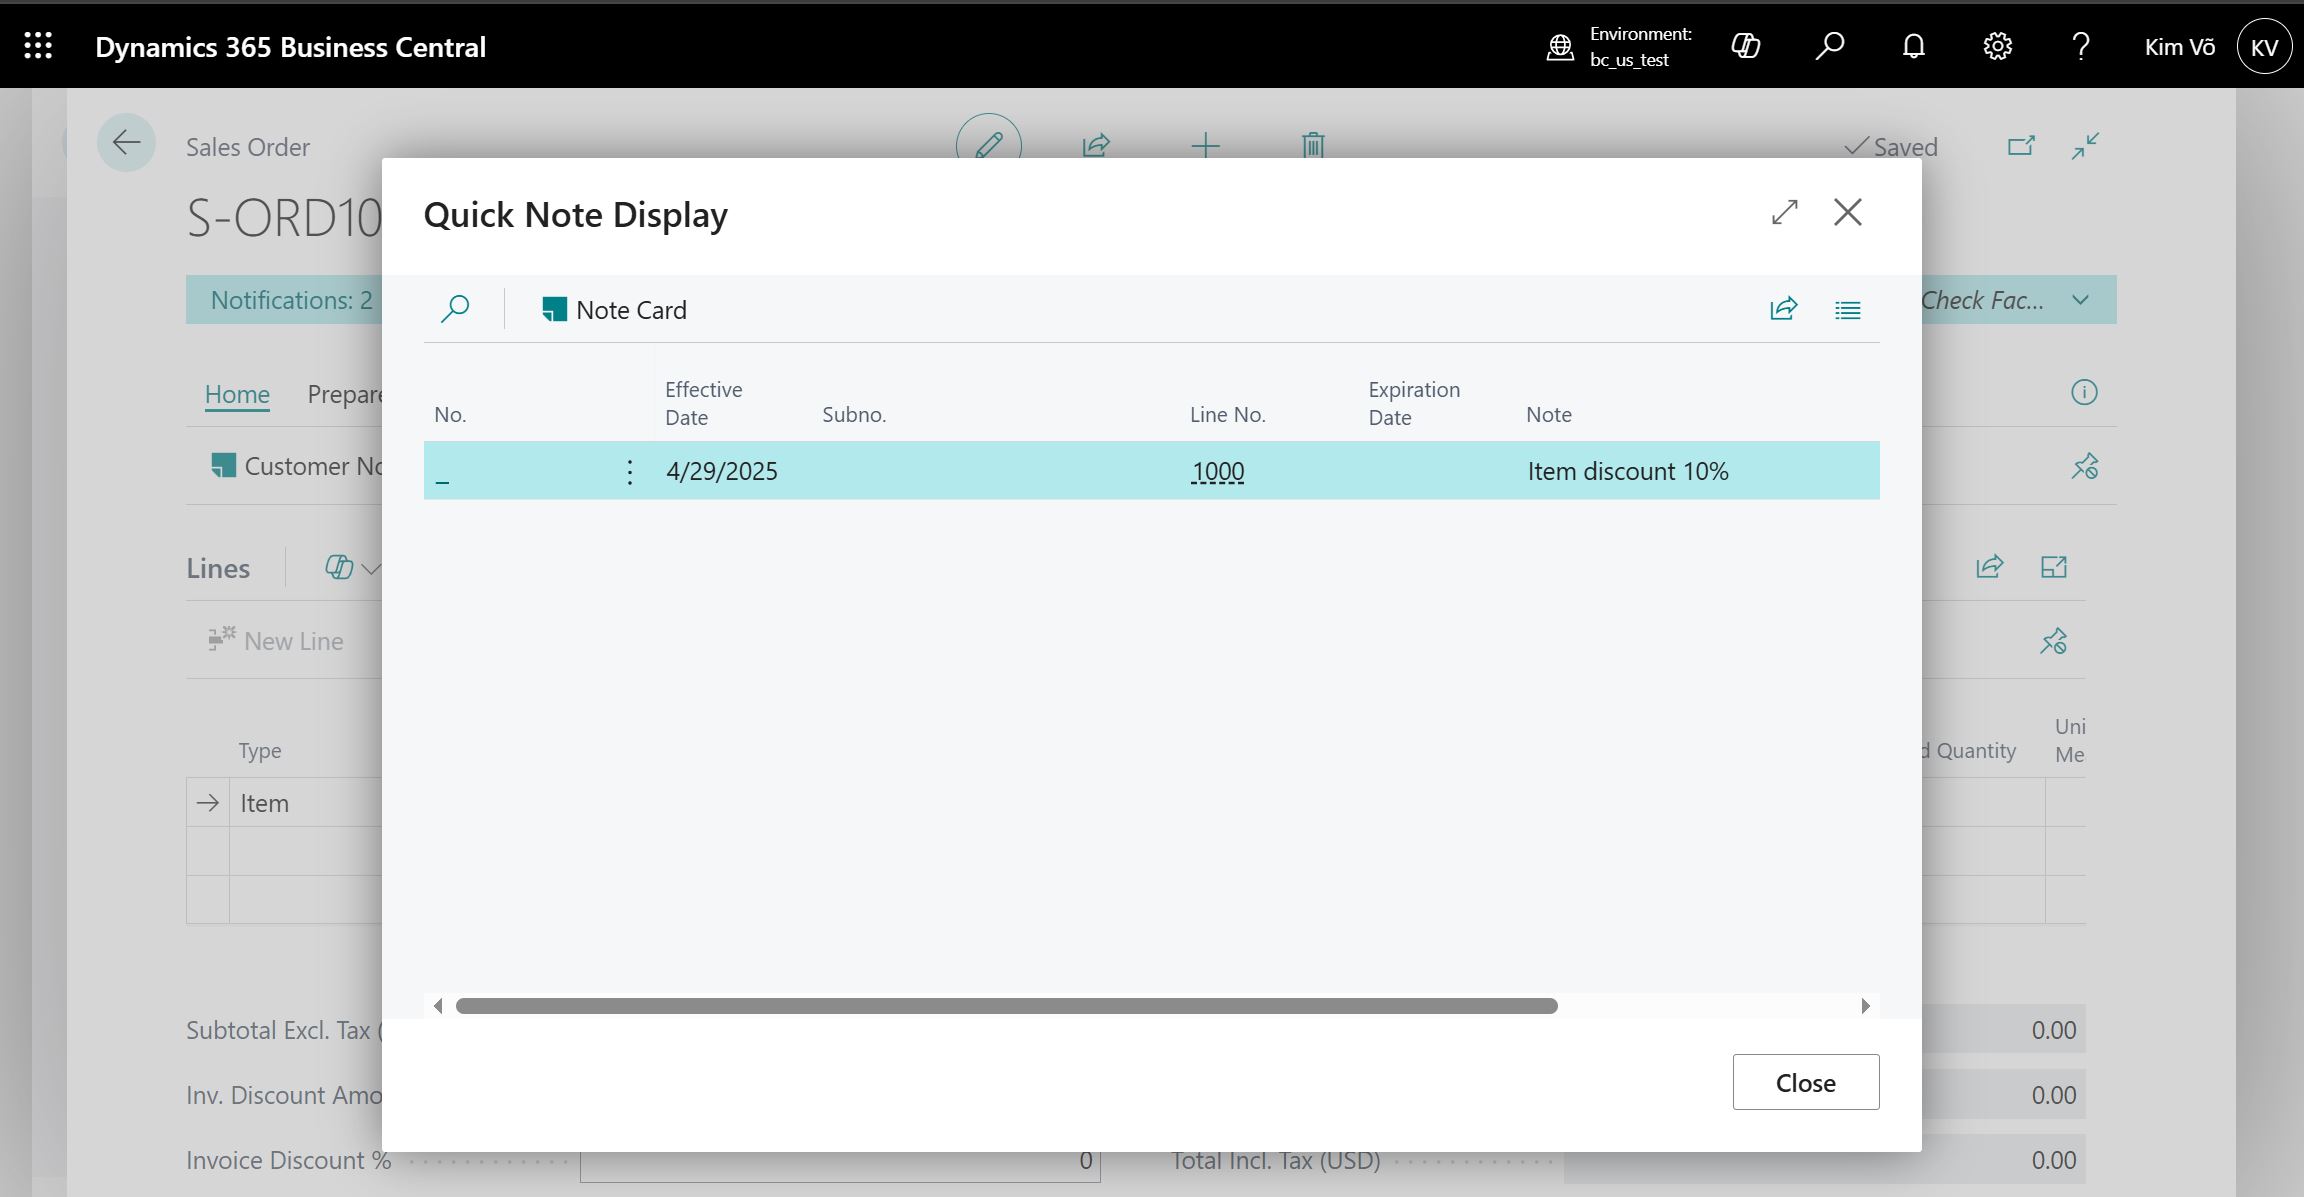
Task: Open the Settings gear menu
Action: pyautogui.click(x=1998, y=46)
